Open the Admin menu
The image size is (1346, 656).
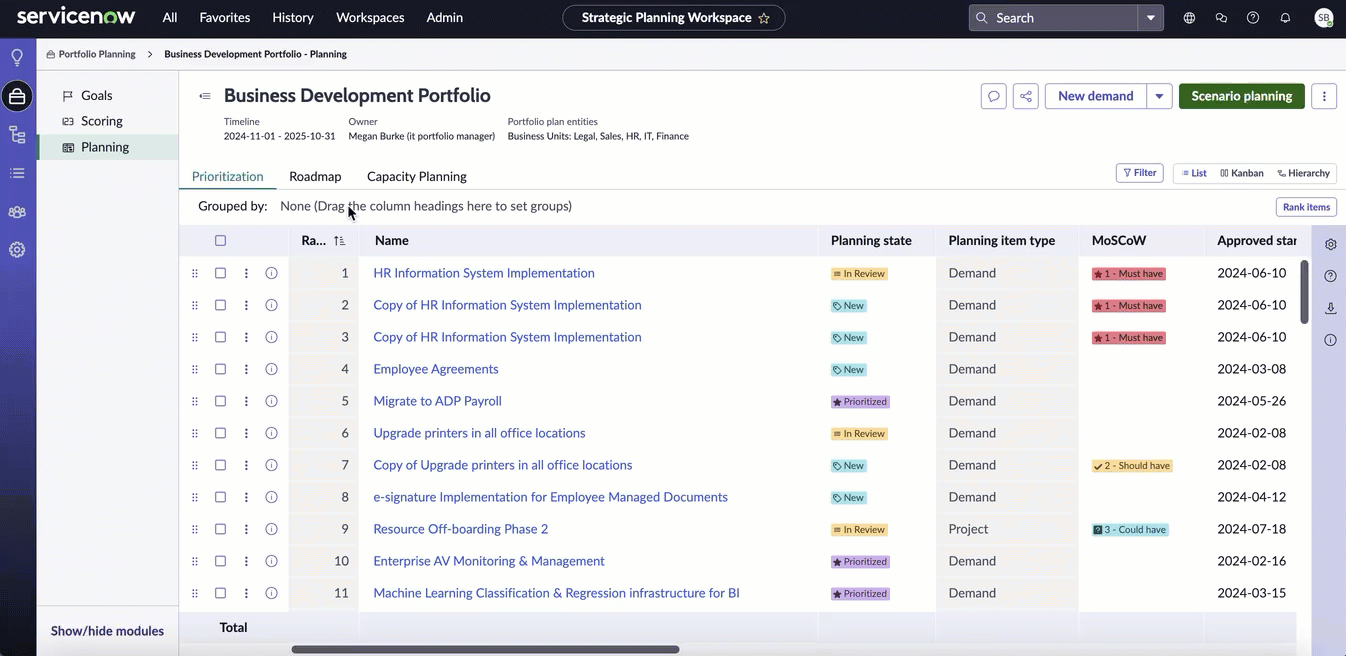point(445,18)
